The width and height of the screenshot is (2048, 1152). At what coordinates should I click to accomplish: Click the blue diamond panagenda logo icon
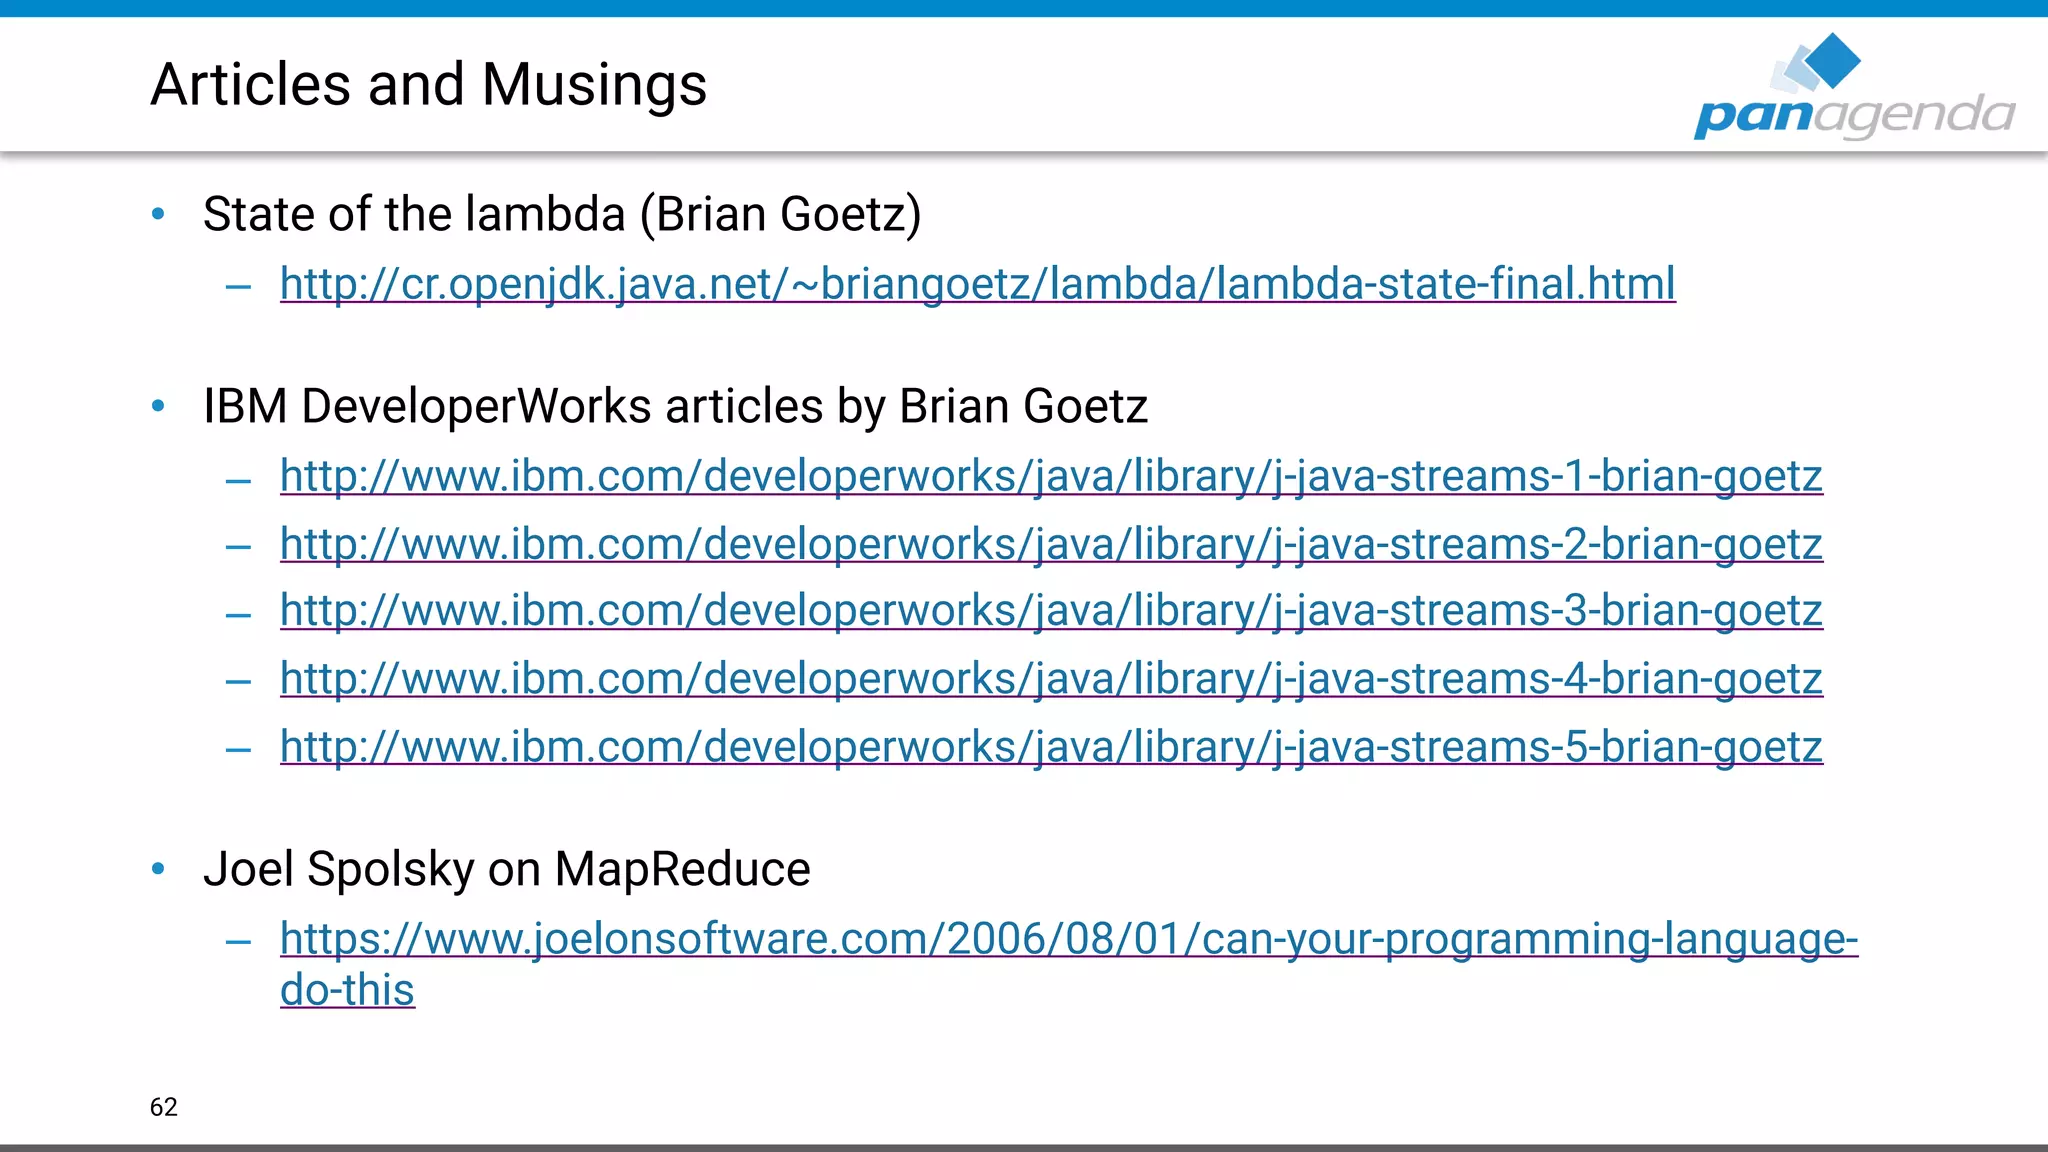pos(1827,62)
